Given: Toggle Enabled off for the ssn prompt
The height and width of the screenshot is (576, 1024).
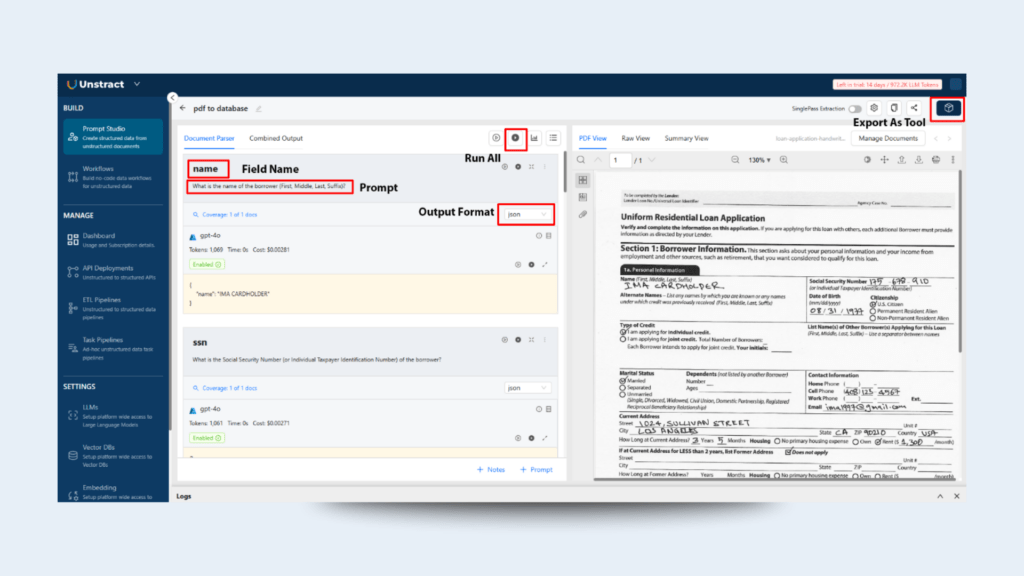Looking at the screenshot, I should coord(205,436).
